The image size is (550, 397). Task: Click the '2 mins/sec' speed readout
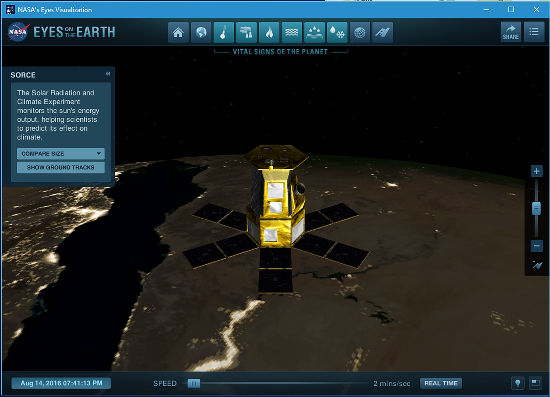coord(391,383)
